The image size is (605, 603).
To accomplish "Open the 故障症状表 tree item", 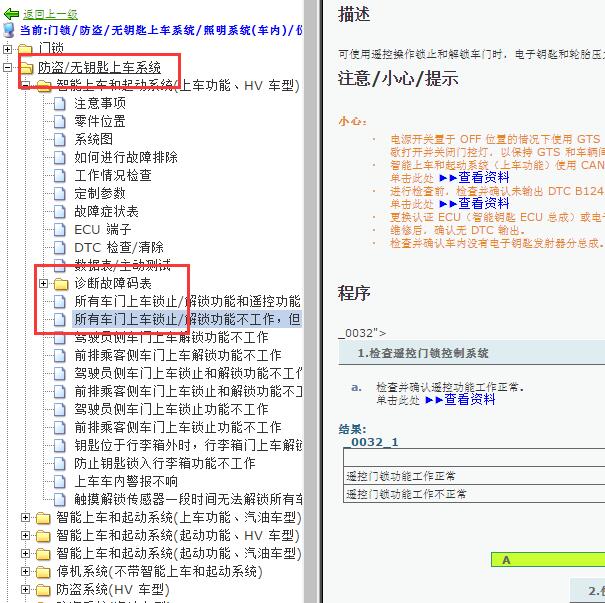I will pyautogui.click(x=106, y=211).
